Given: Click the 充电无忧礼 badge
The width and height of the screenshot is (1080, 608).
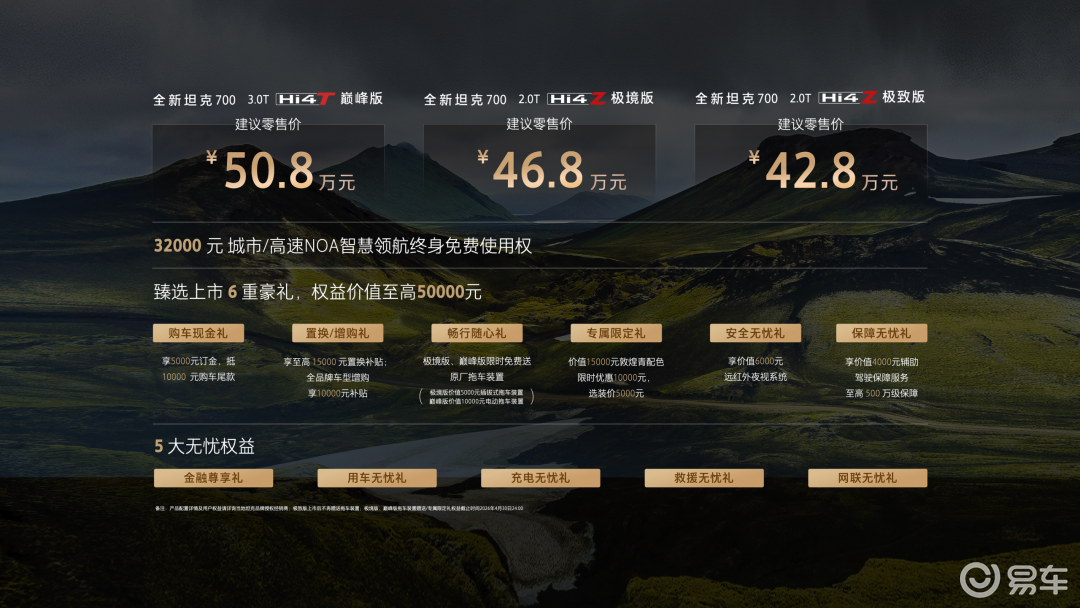Looking at the screenshot, I should pyautogui.click(x=540, y=478).
